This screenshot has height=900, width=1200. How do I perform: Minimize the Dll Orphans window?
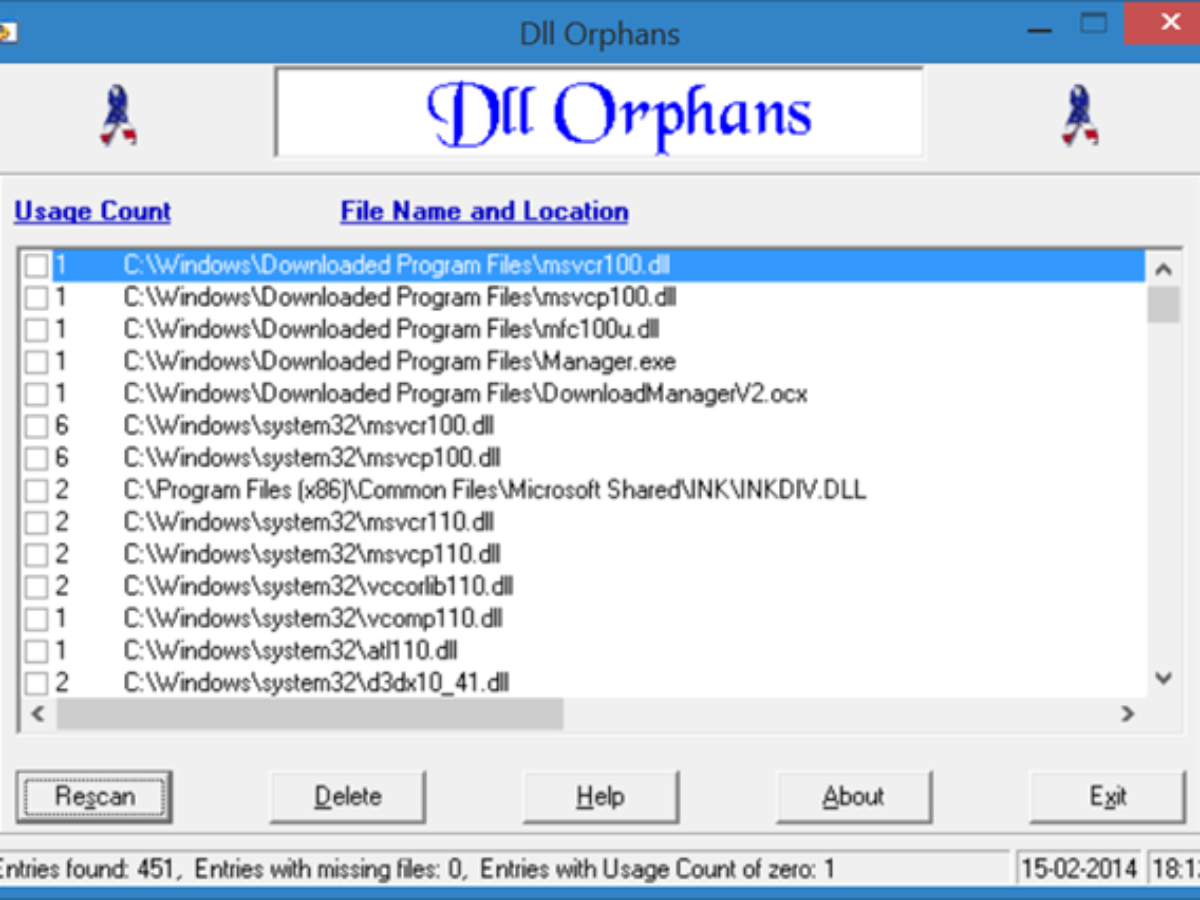[1042, 30]
